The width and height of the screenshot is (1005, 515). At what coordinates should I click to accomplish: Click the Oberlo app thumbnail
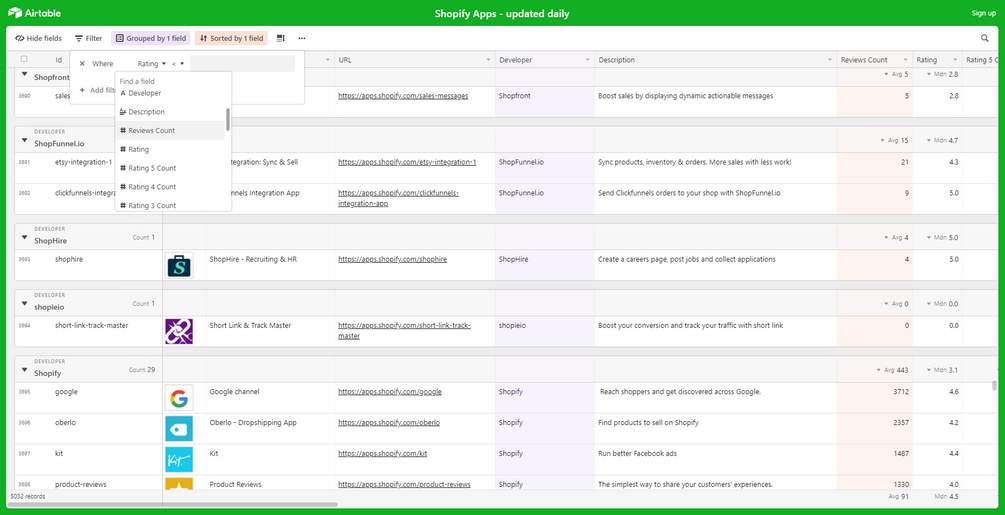click(179, 429)
